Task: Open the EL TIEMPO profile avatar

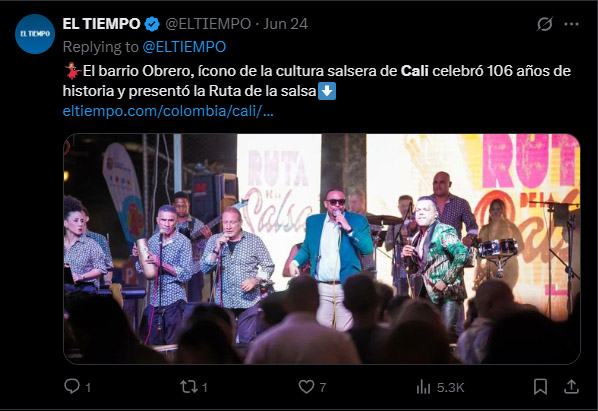Action: (x=35, y=34)
